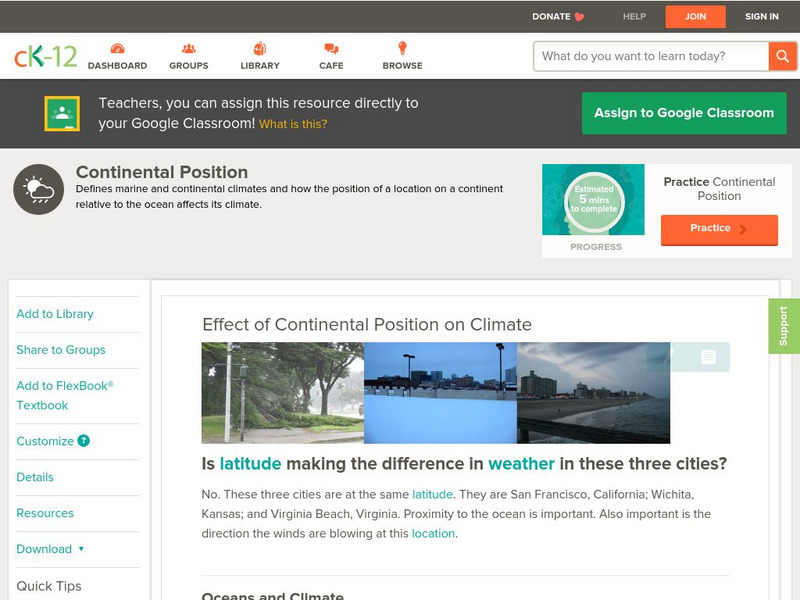Click 'weather' link in the heading question
Image resolution: width=800 pixels, height=600 pixels.
[521, 463]
